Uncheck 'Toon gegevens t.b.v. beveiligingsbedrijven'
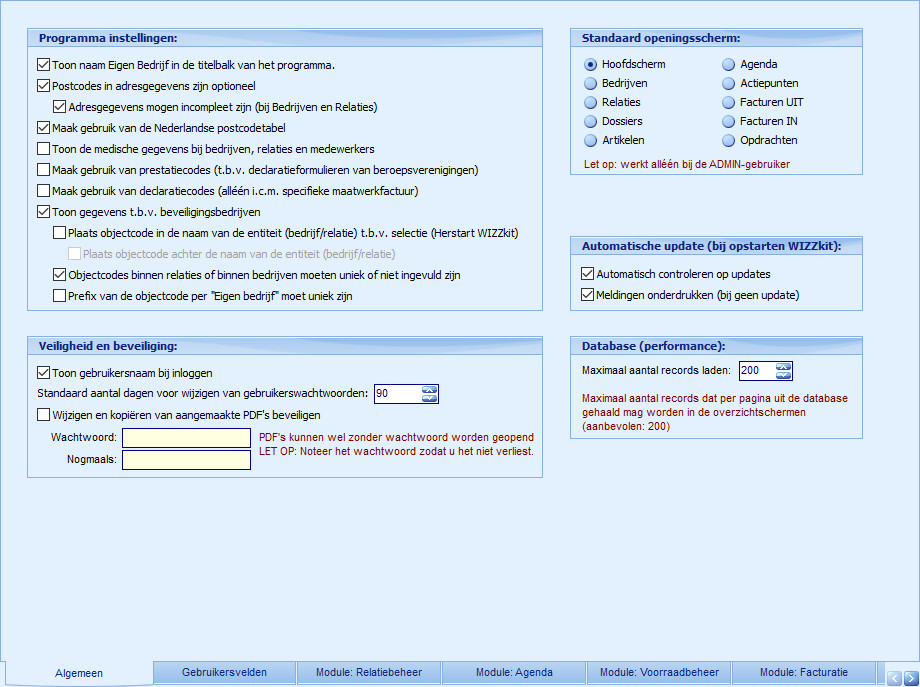The image size is (920, 687). point(44,212)
